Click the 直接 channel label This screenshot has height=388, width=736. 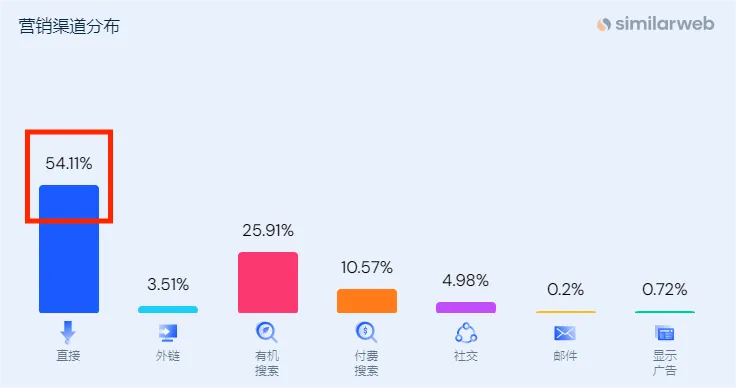[x=69, y=356]
